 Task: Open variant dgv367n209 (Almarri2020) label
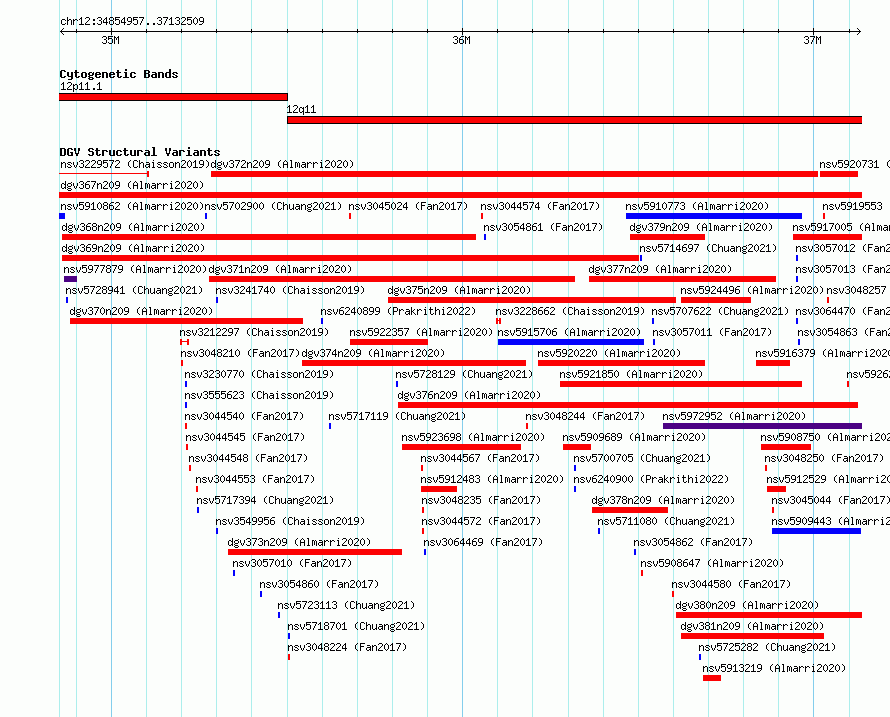(x=132, y=185)
